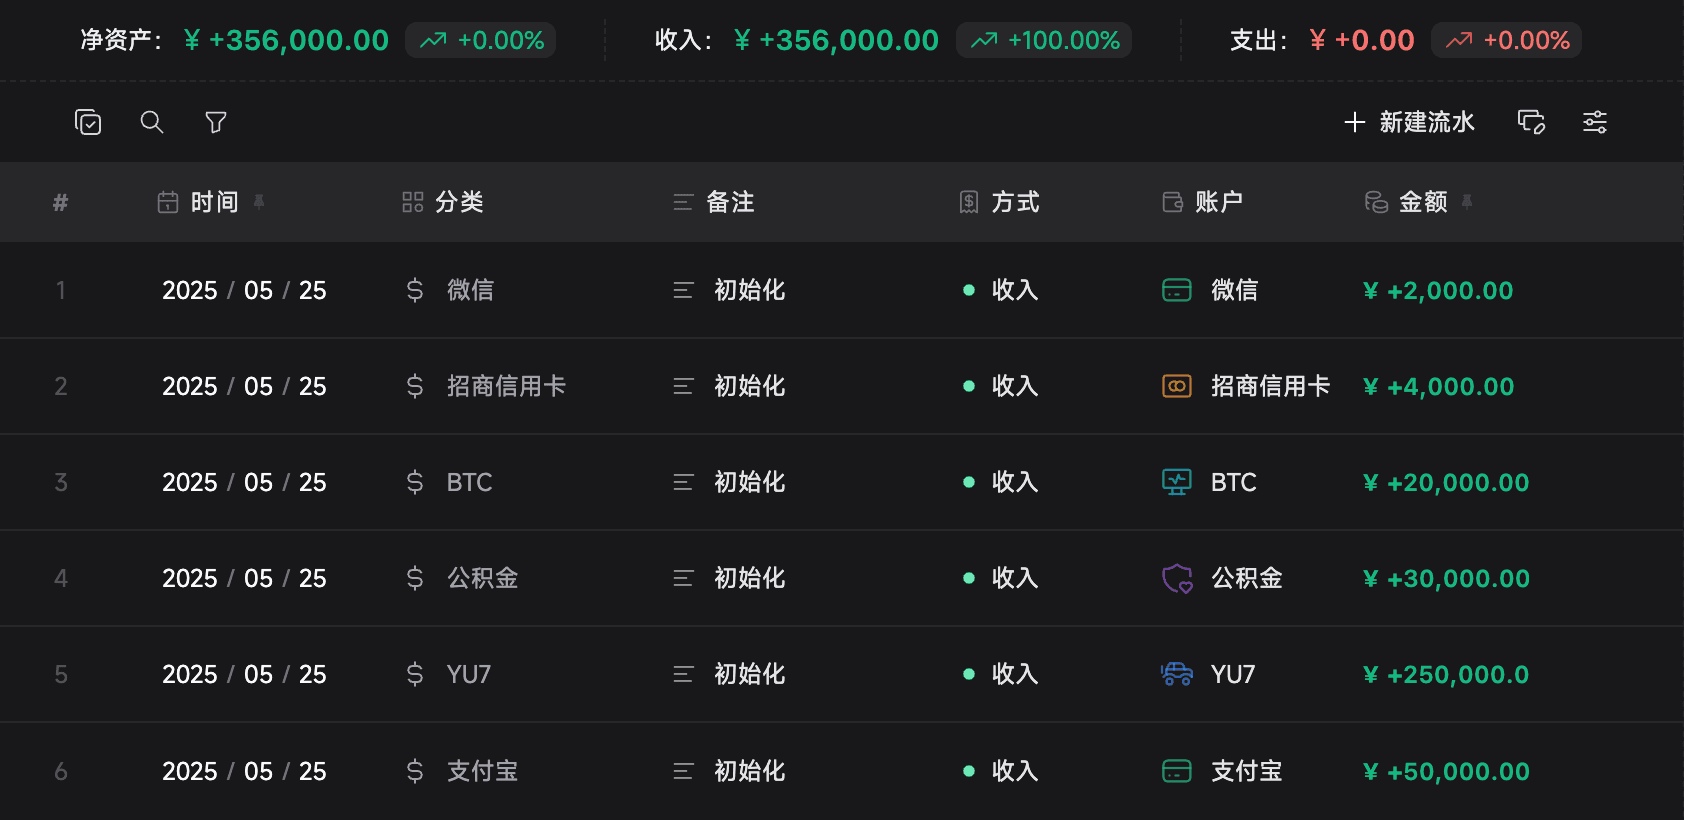Viewport: 1684px width, 820px height.
Task: Toggle the pin icon next to 时间
Action: click(x=259, y=202)
